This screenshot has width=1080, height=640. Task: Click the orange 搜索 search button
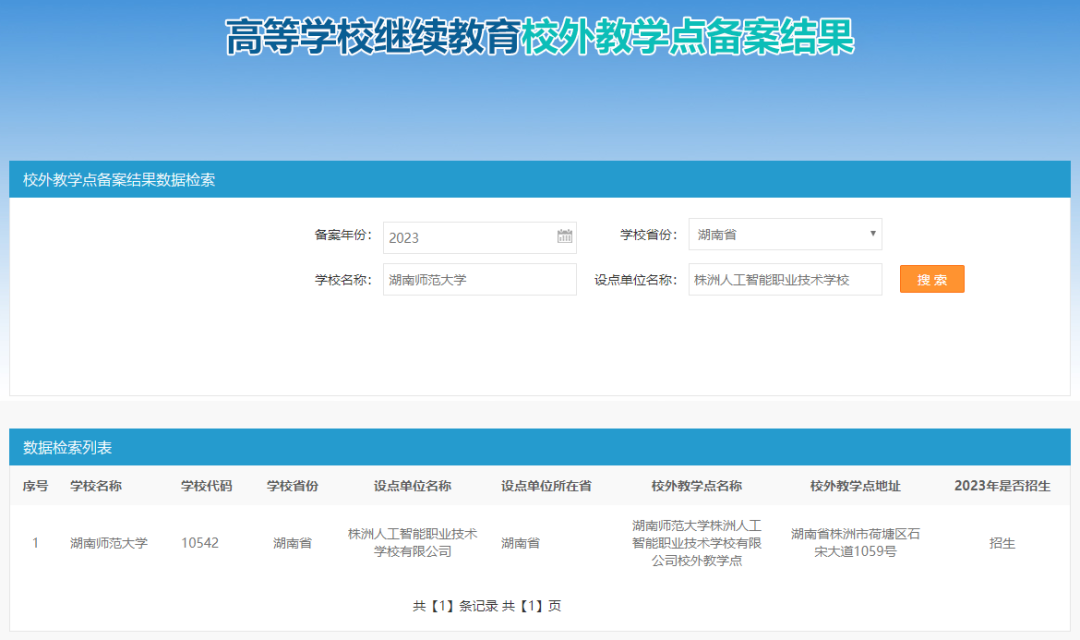click(x=931, y=279)
